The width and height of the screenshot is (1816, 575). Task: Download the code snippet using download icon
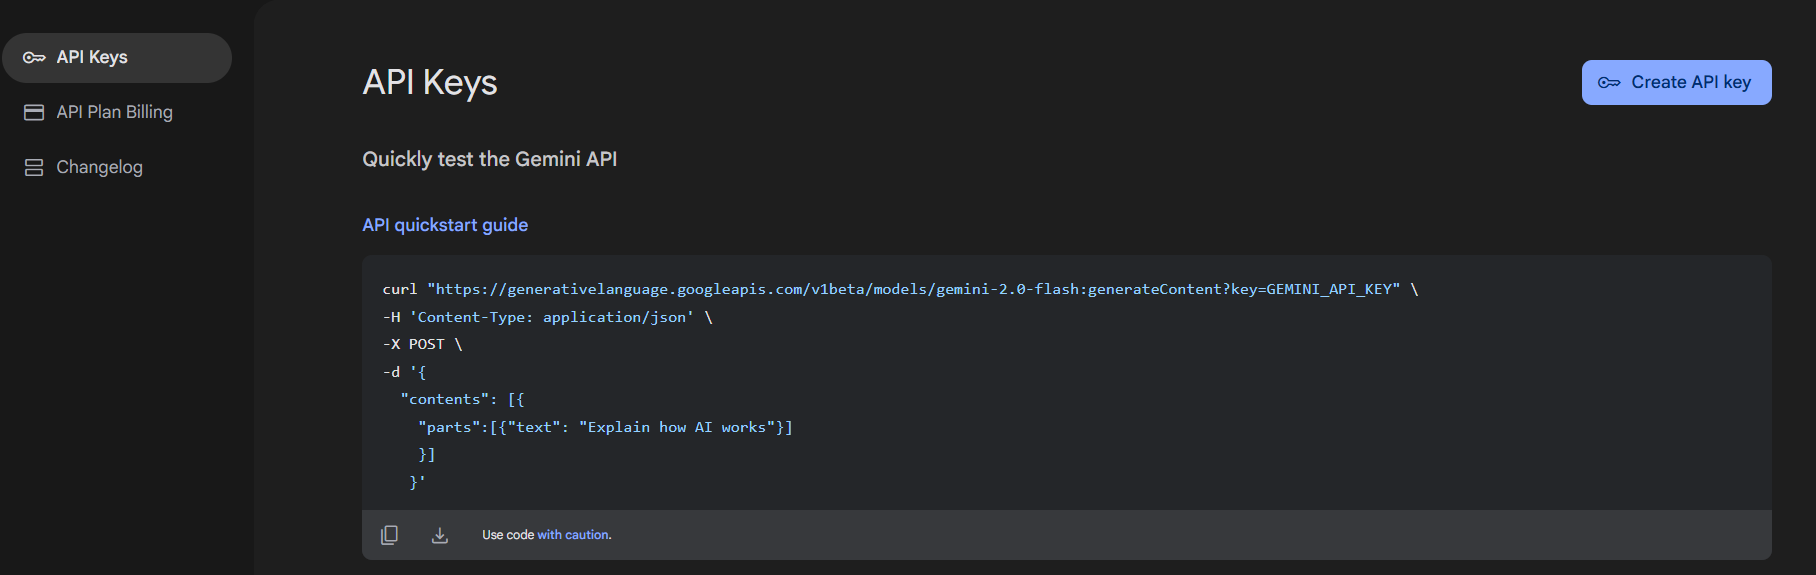440,535
